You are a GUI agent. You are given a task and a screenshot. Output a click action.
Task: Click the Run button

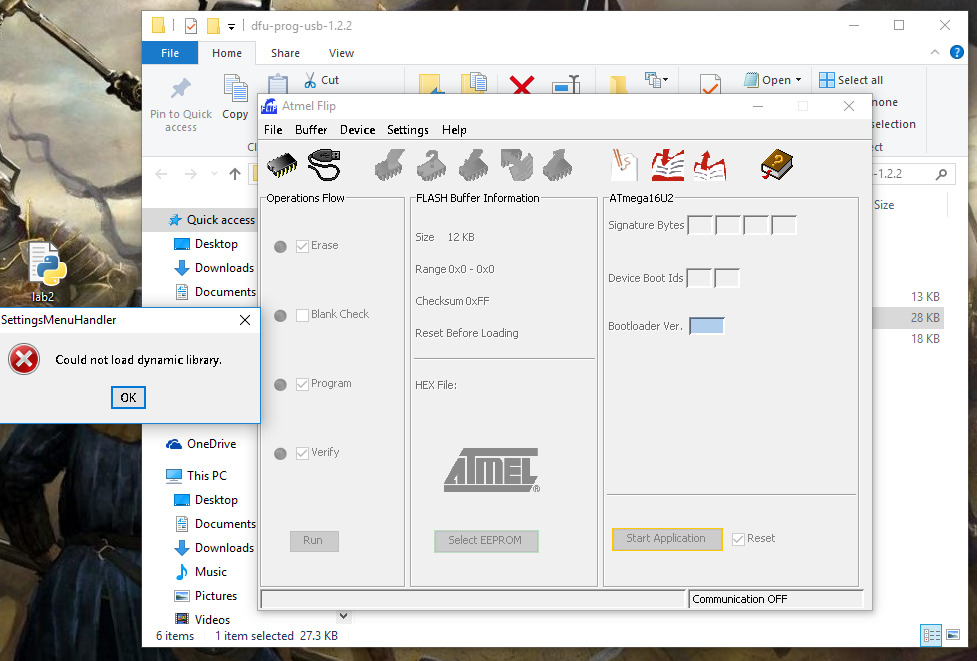pos(314,541)
